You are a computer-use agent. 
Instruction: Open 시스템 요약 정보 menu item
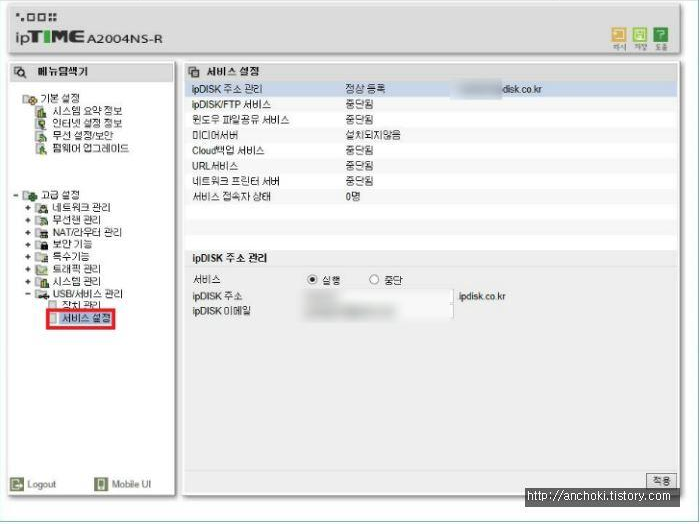pyautogui.click(x=87, y=111)
